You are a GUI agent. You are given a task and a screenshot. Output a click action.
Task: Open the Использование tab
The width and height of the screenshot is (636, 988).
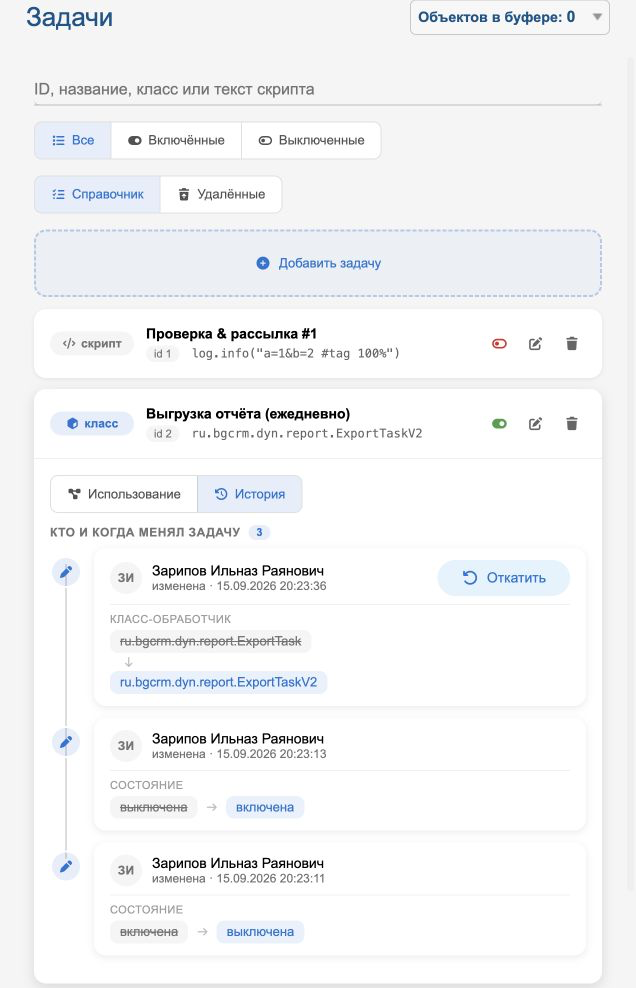[x=124, y=494]
